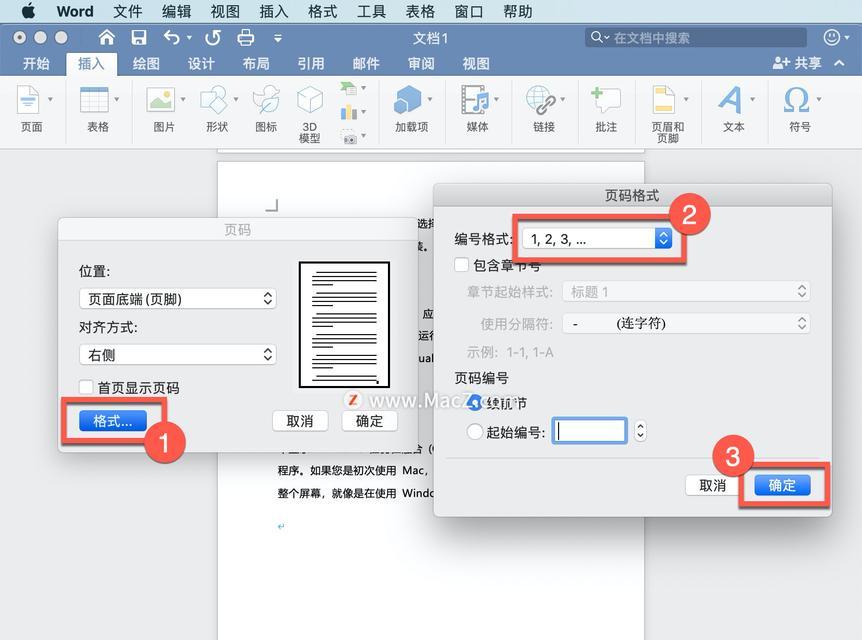Insert a page using the 页面 icon
Viewport: 862px width, 640px height.
[x=27, y=100]
